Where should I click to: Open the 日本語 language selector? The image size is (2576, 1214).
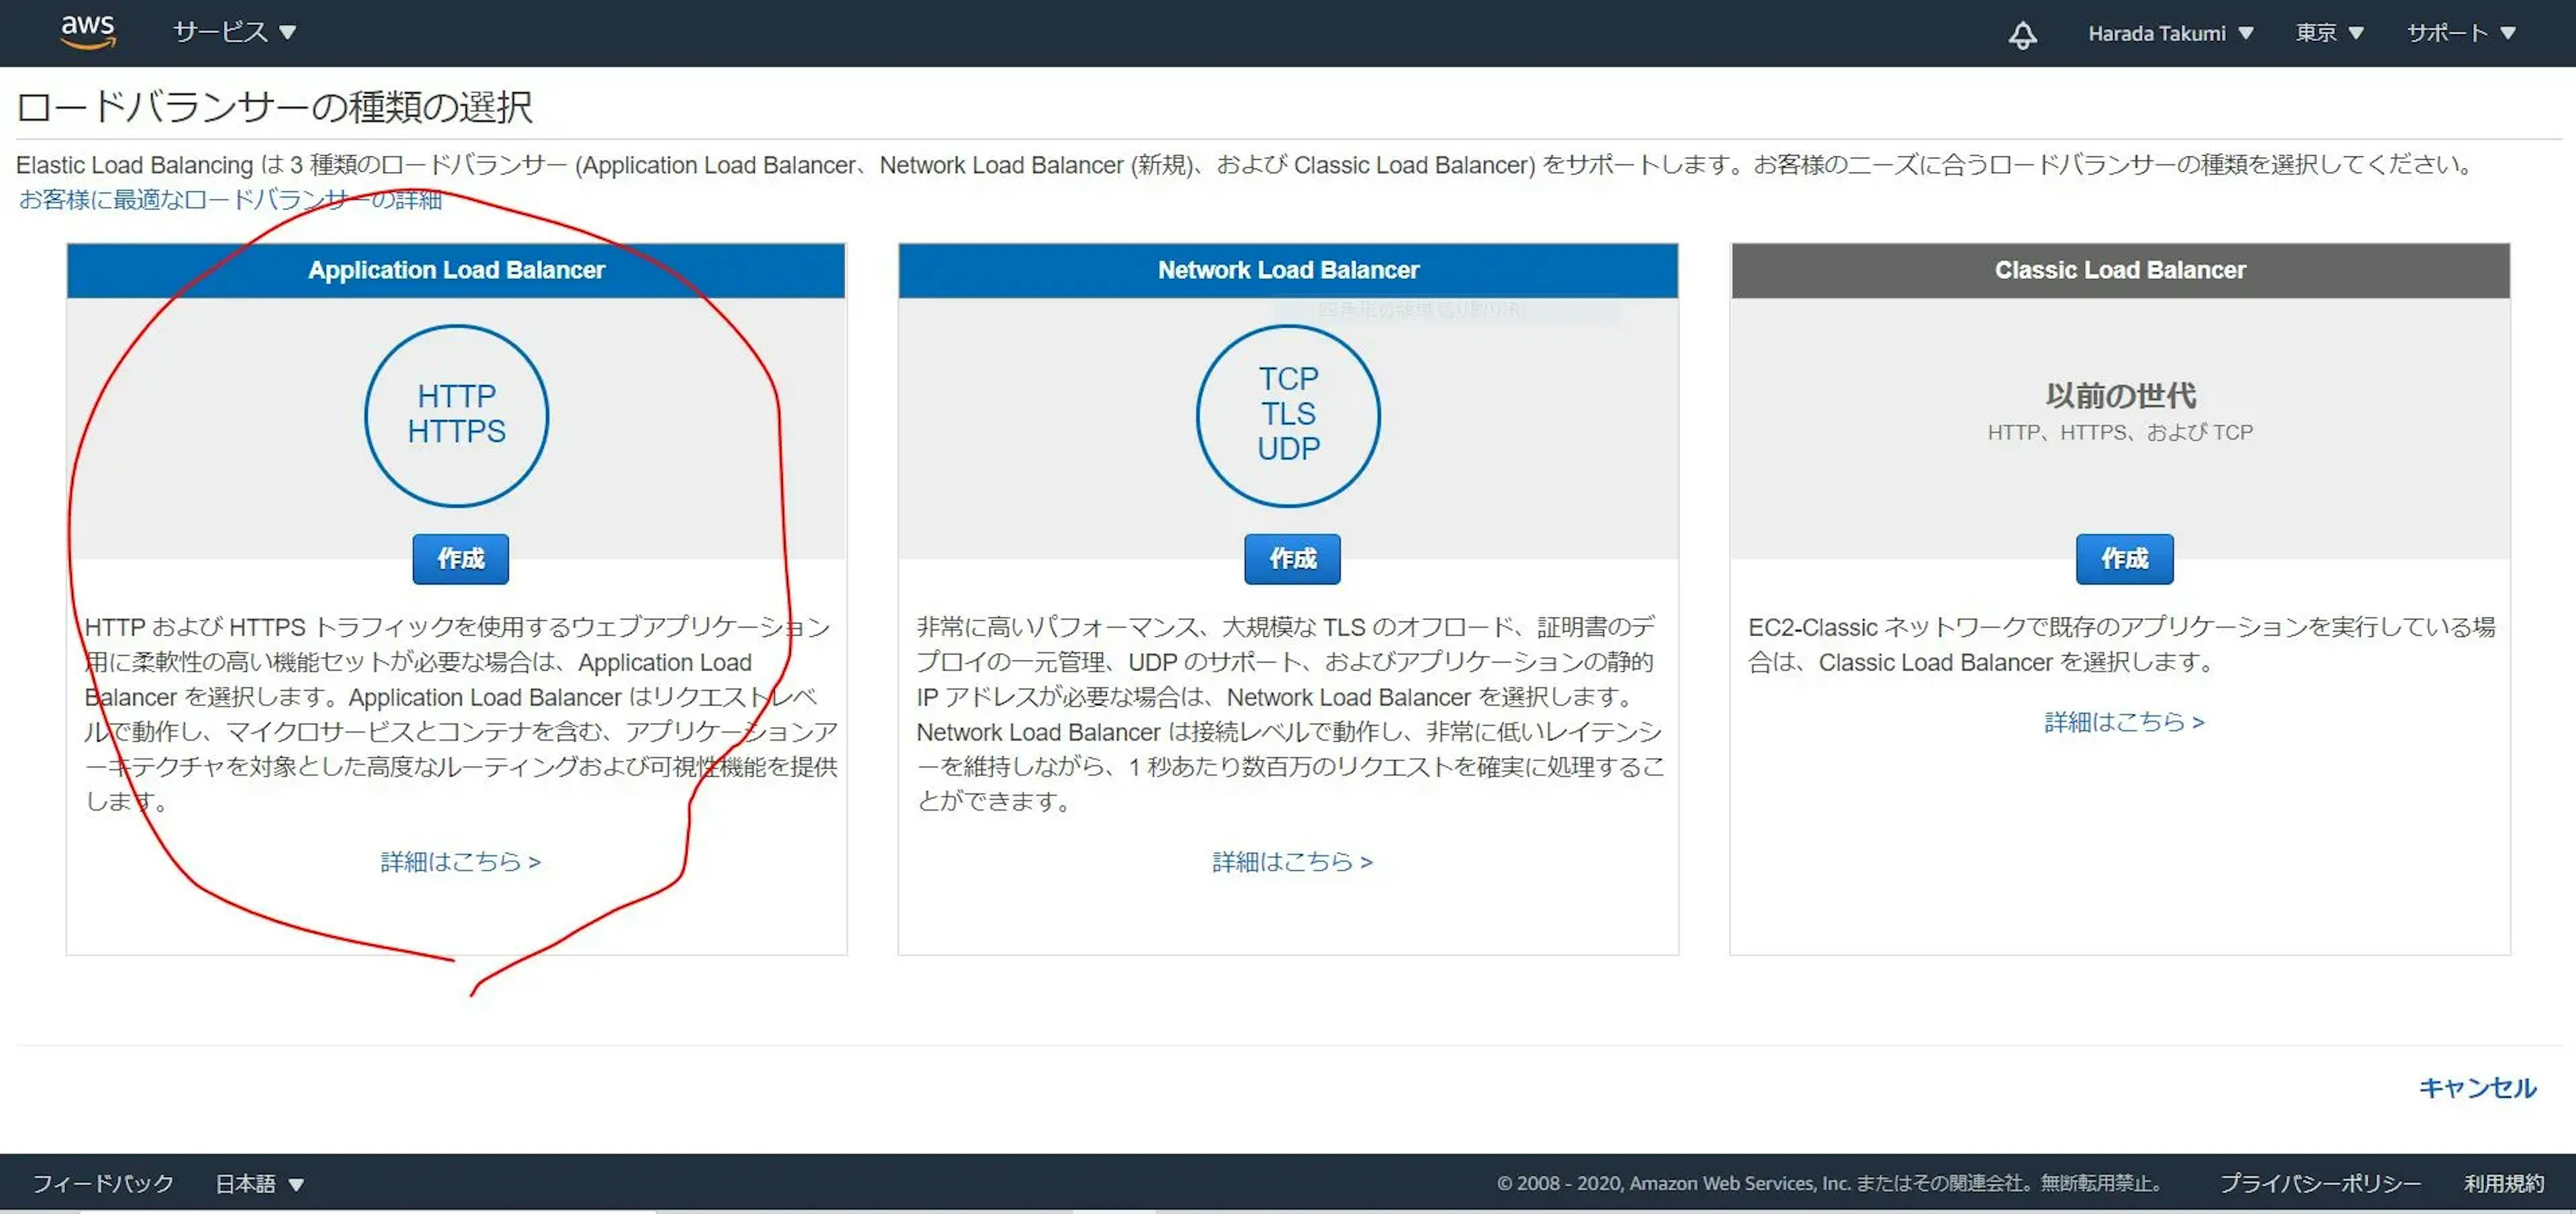coord(259,1183)
